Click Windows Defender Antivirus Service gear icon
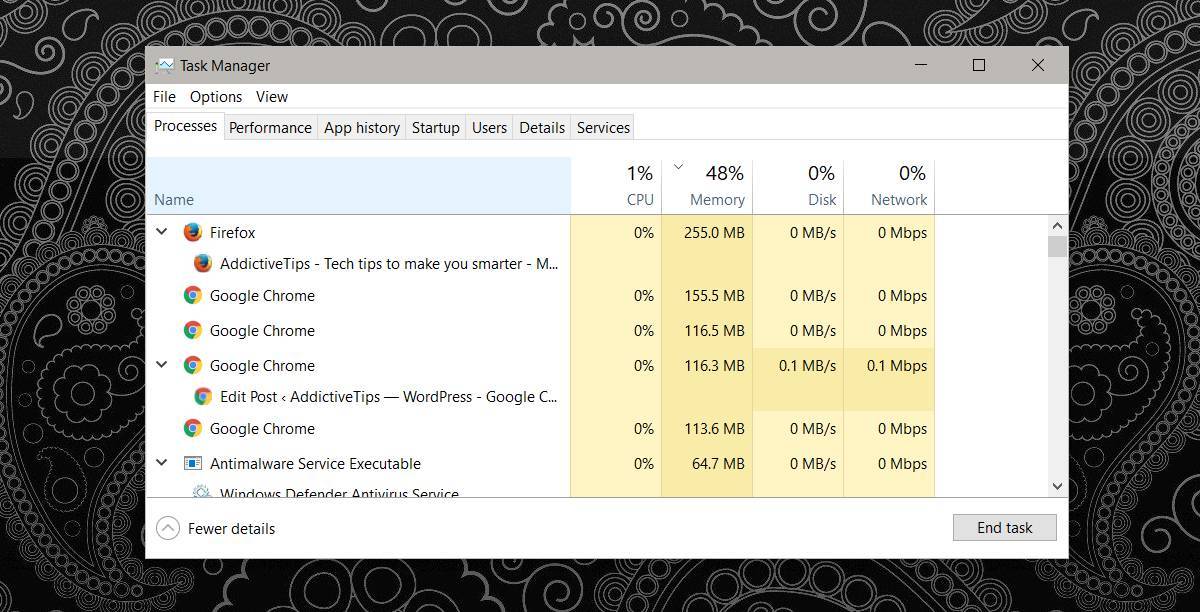This screenshot has width=1200, height=612. tap(201, 492)
